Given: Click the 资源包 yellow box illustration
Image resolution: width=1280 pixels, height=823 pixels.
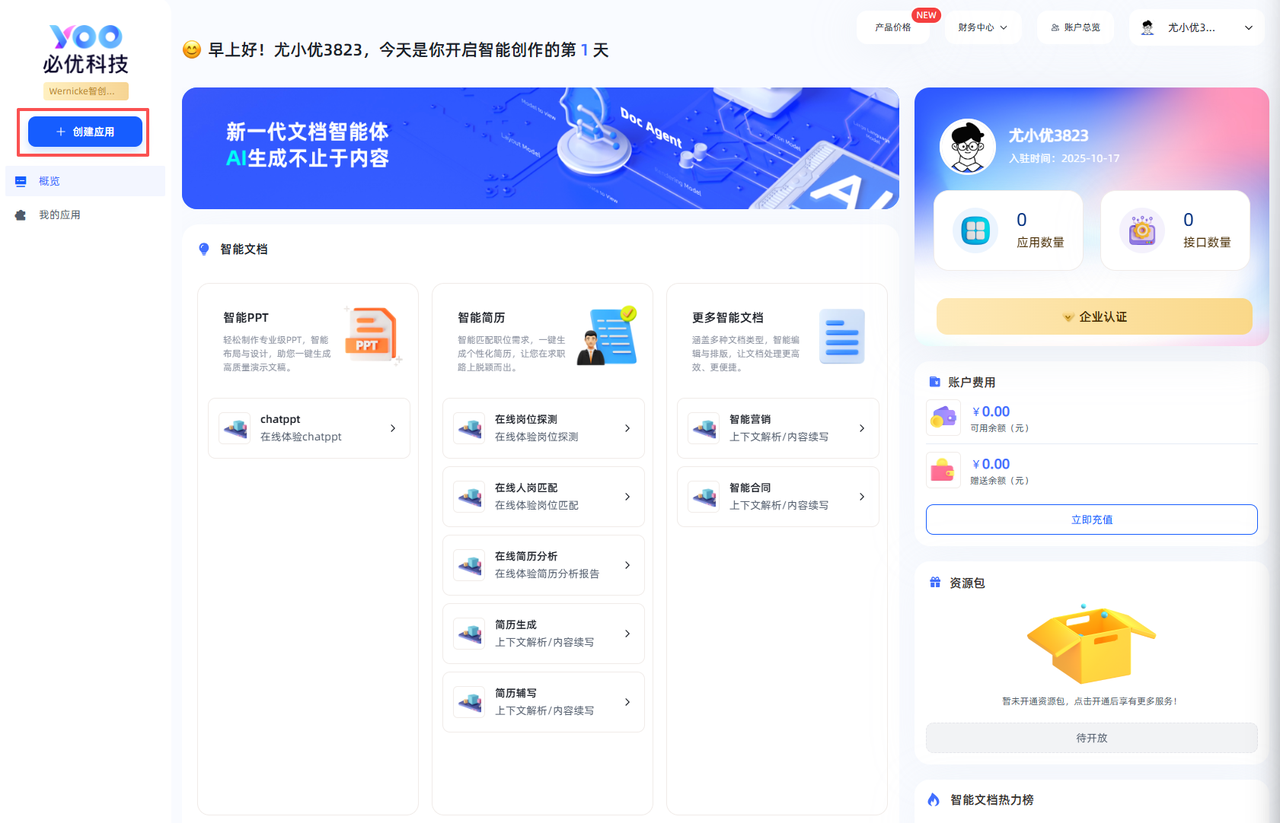Looking at the screenshot, I should click(1091, 645).
